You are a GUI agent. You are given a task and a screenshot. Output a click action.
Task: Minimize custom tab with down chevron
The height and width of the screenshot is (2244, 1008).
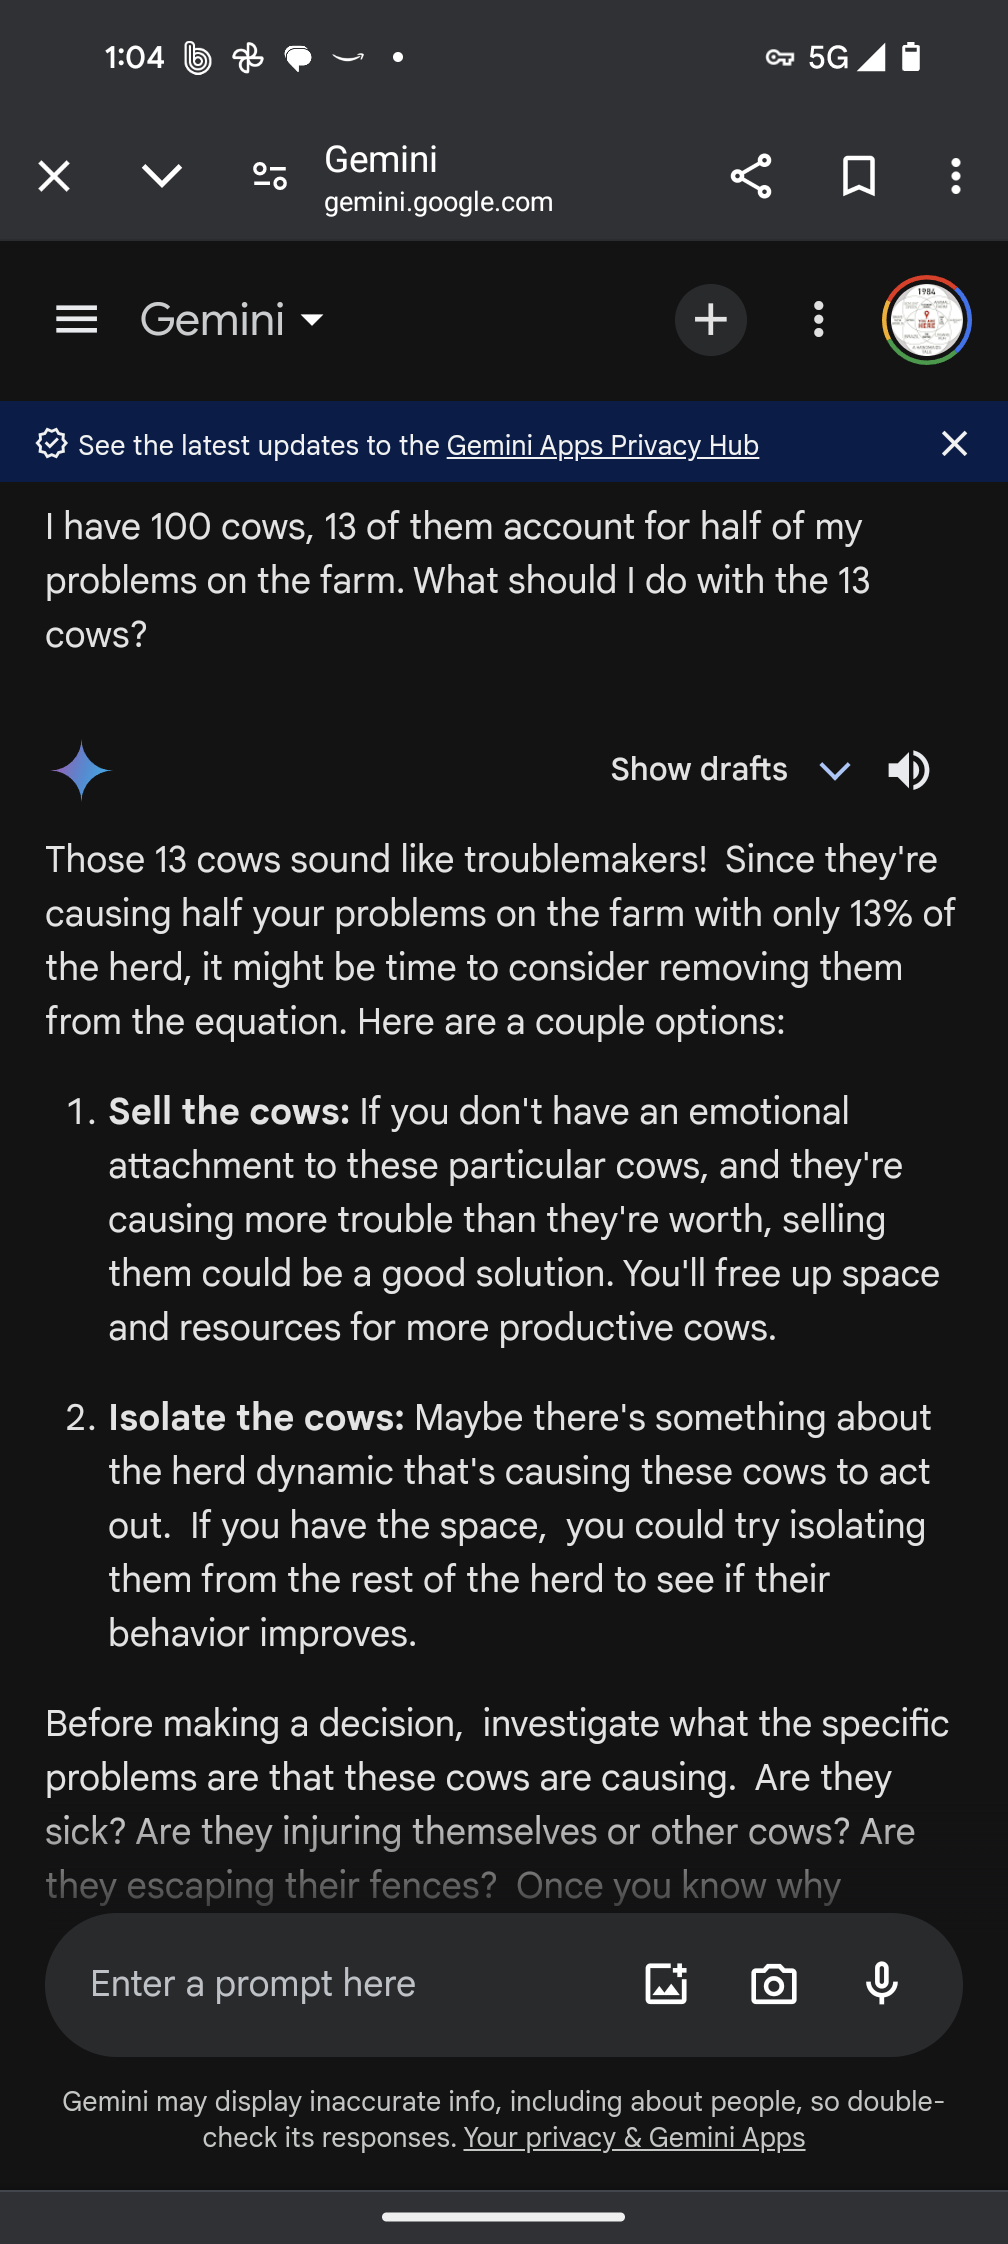click(162, 177)
